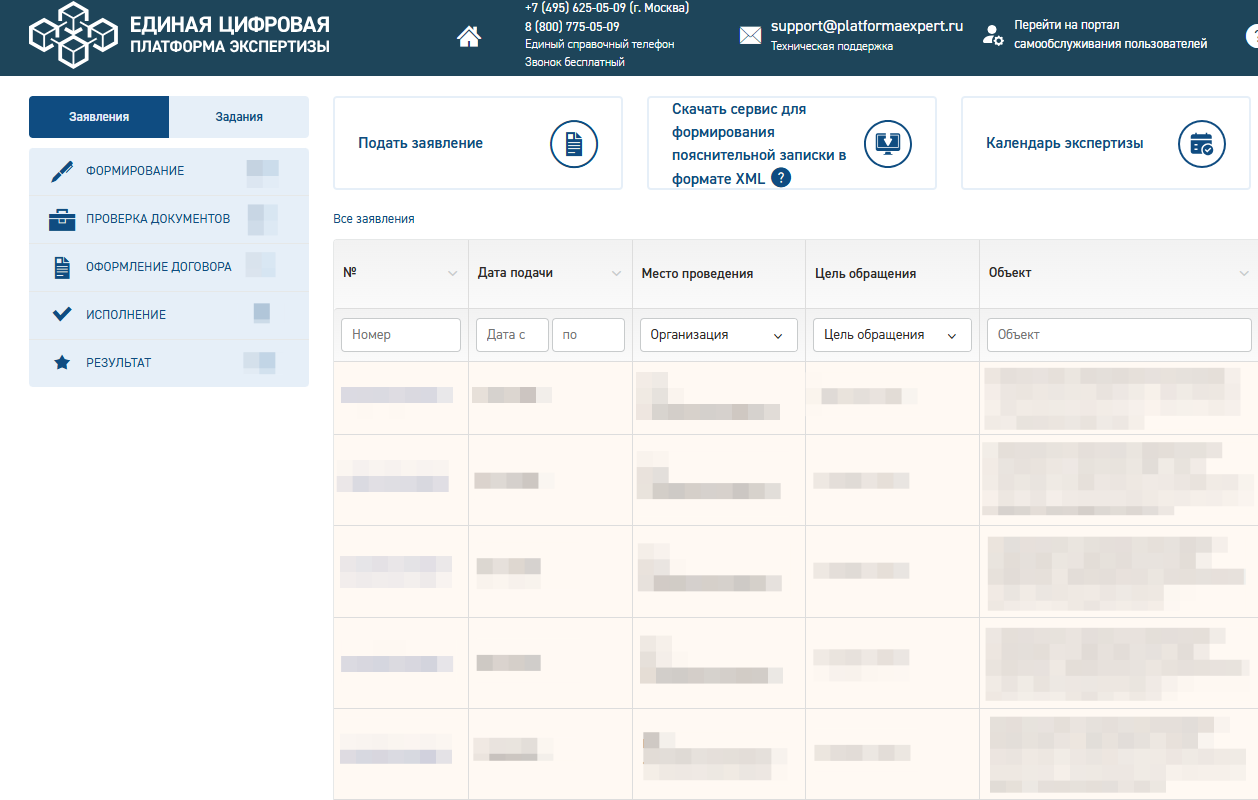The image size is (1258, 800).
Task: Open the Организация filter dropdown
Action: (x=718, y=335)
